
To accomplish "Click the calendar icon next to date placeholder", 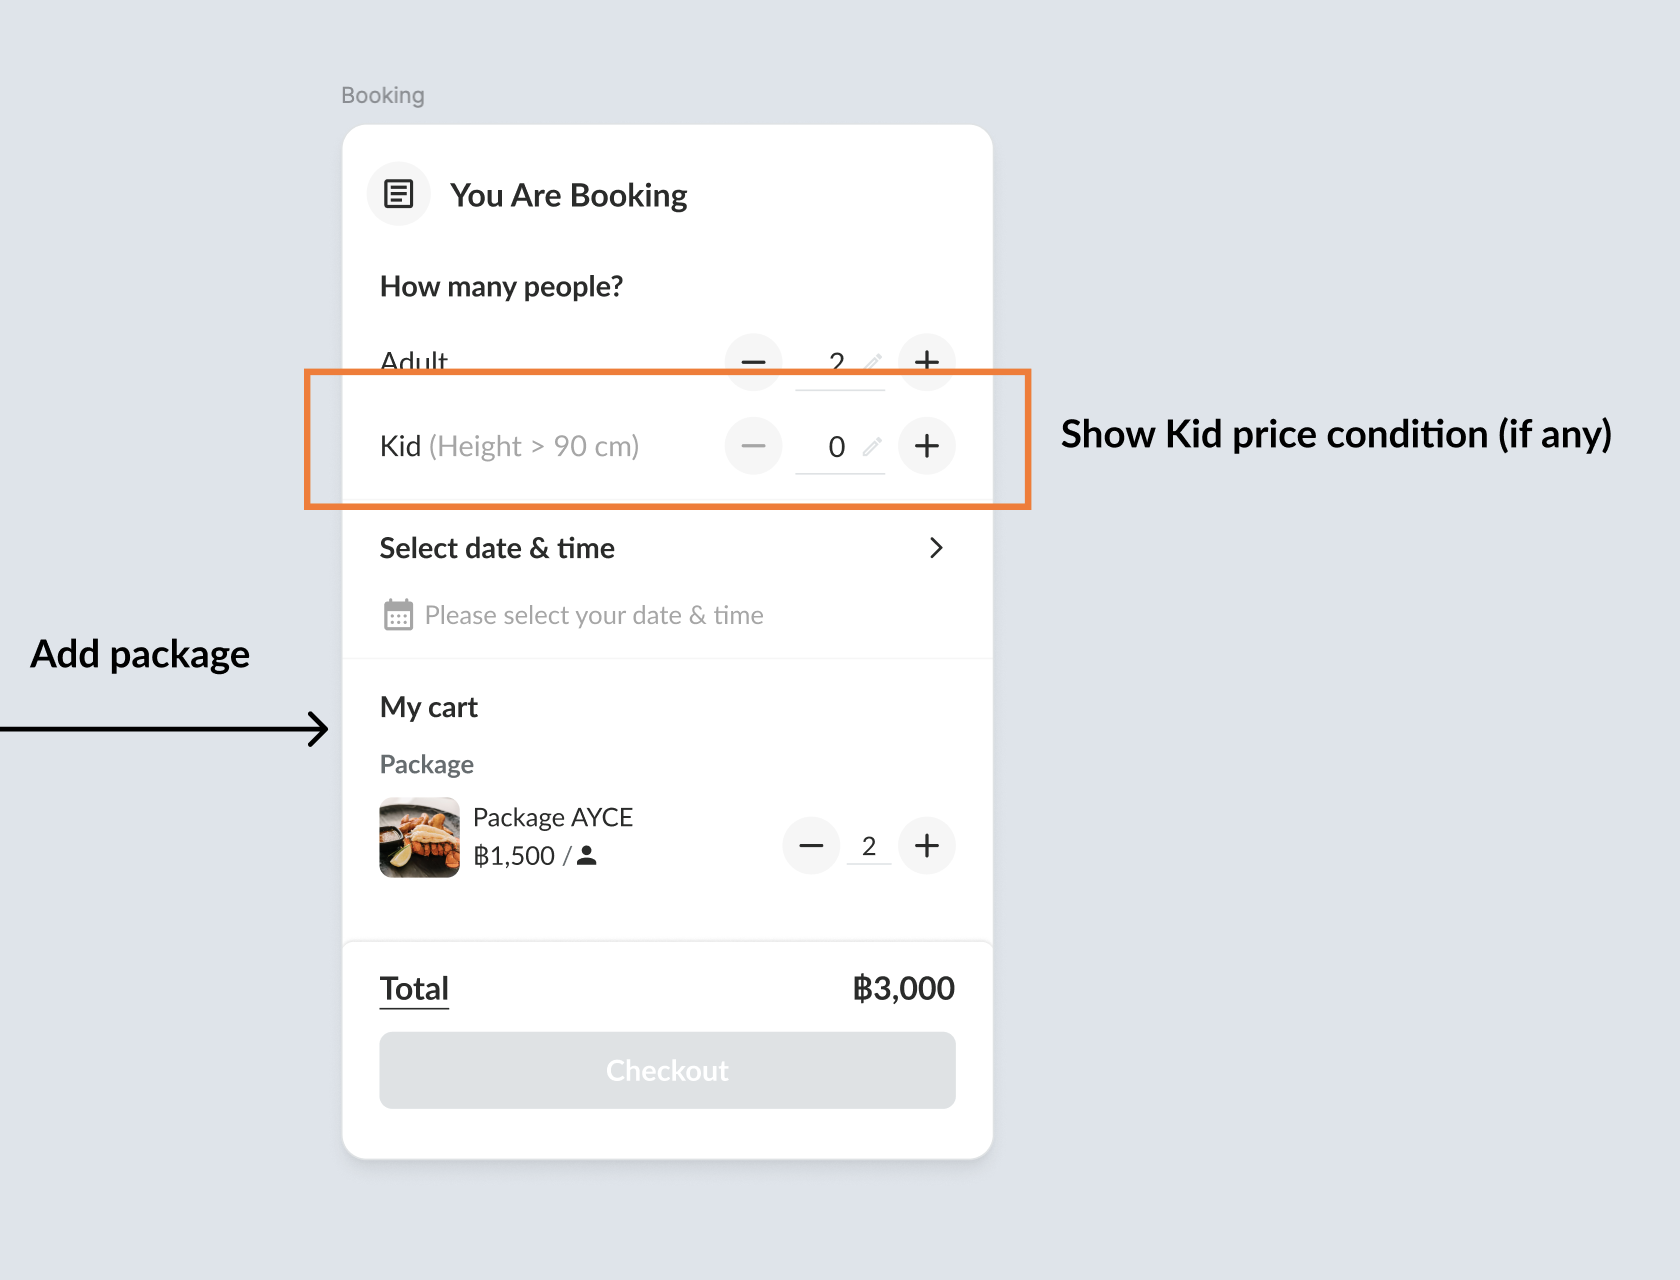I will tap(398, 615).
